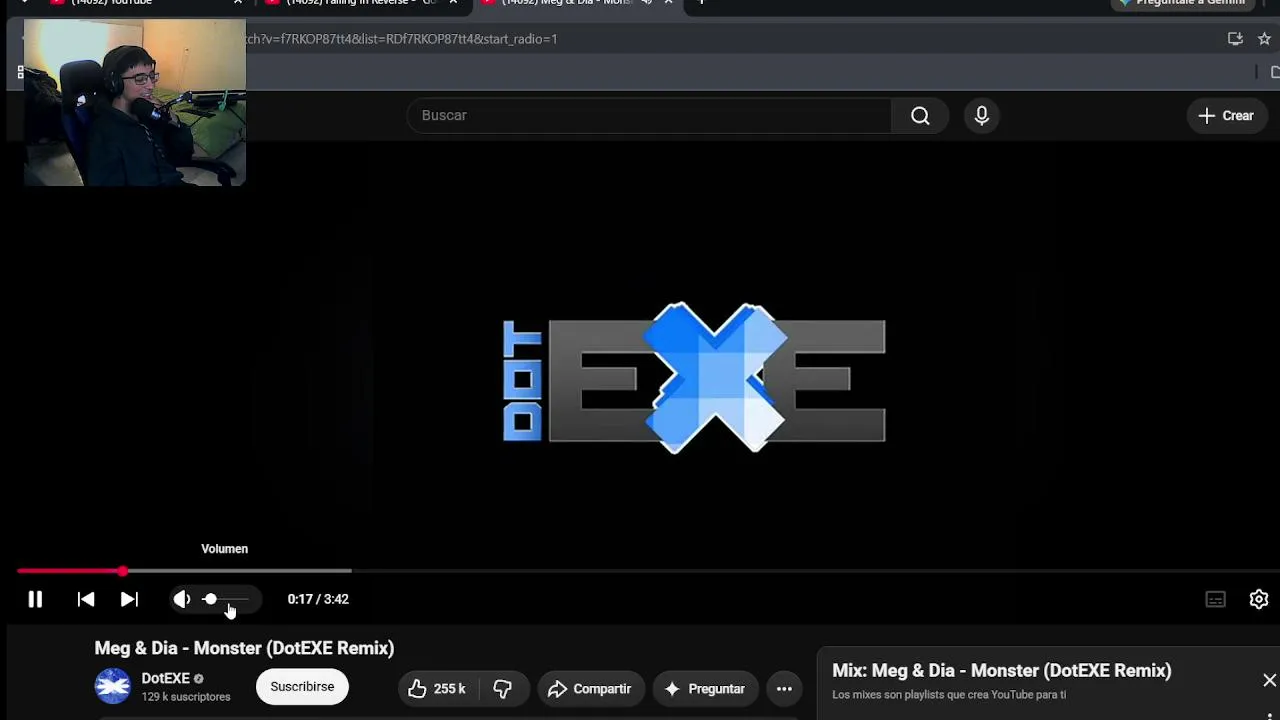1280x720 pixels.
Task: Subscribe with the Suscribirse button
Action: [x=302, y=687]
